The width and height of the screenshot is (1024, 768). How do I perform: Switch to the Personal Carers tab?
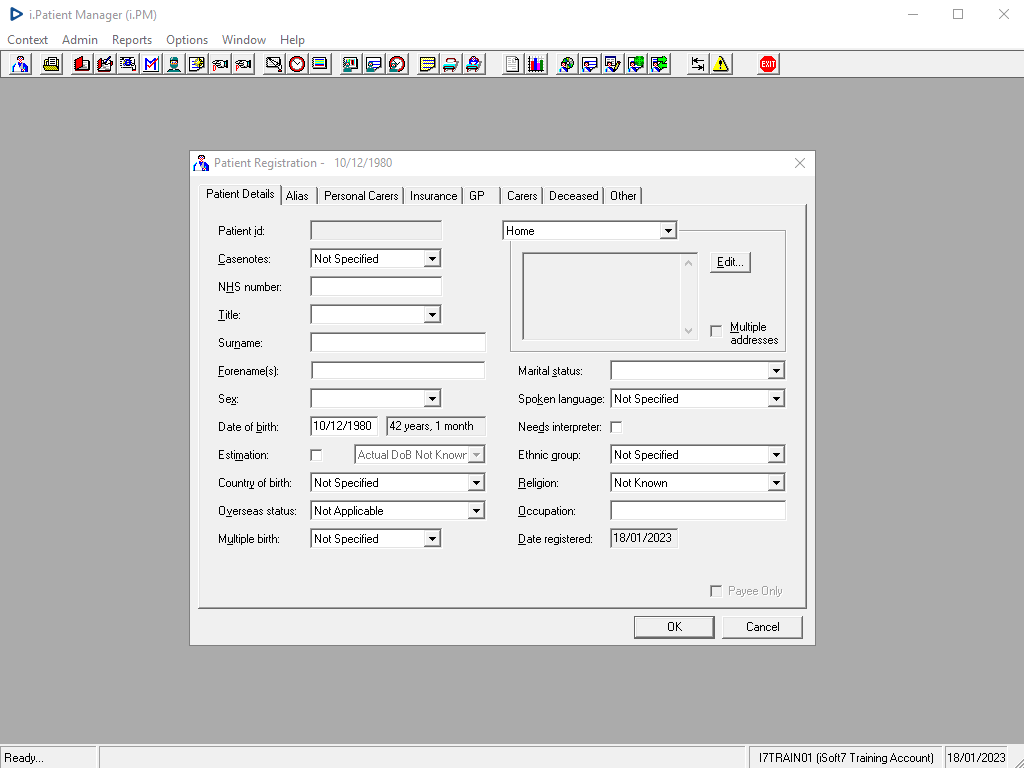point(361,196)
